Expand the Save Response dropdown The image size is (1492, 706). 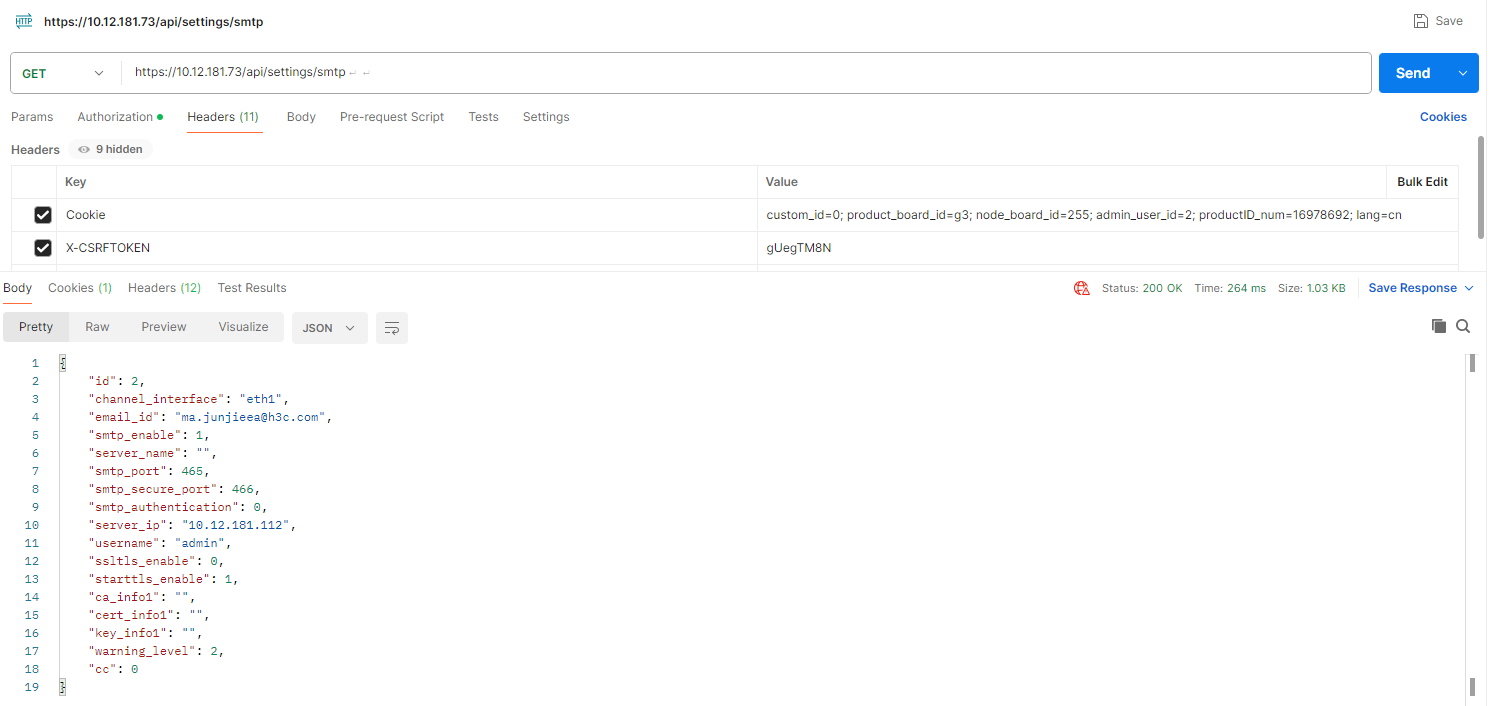(x=1469, y=288)
